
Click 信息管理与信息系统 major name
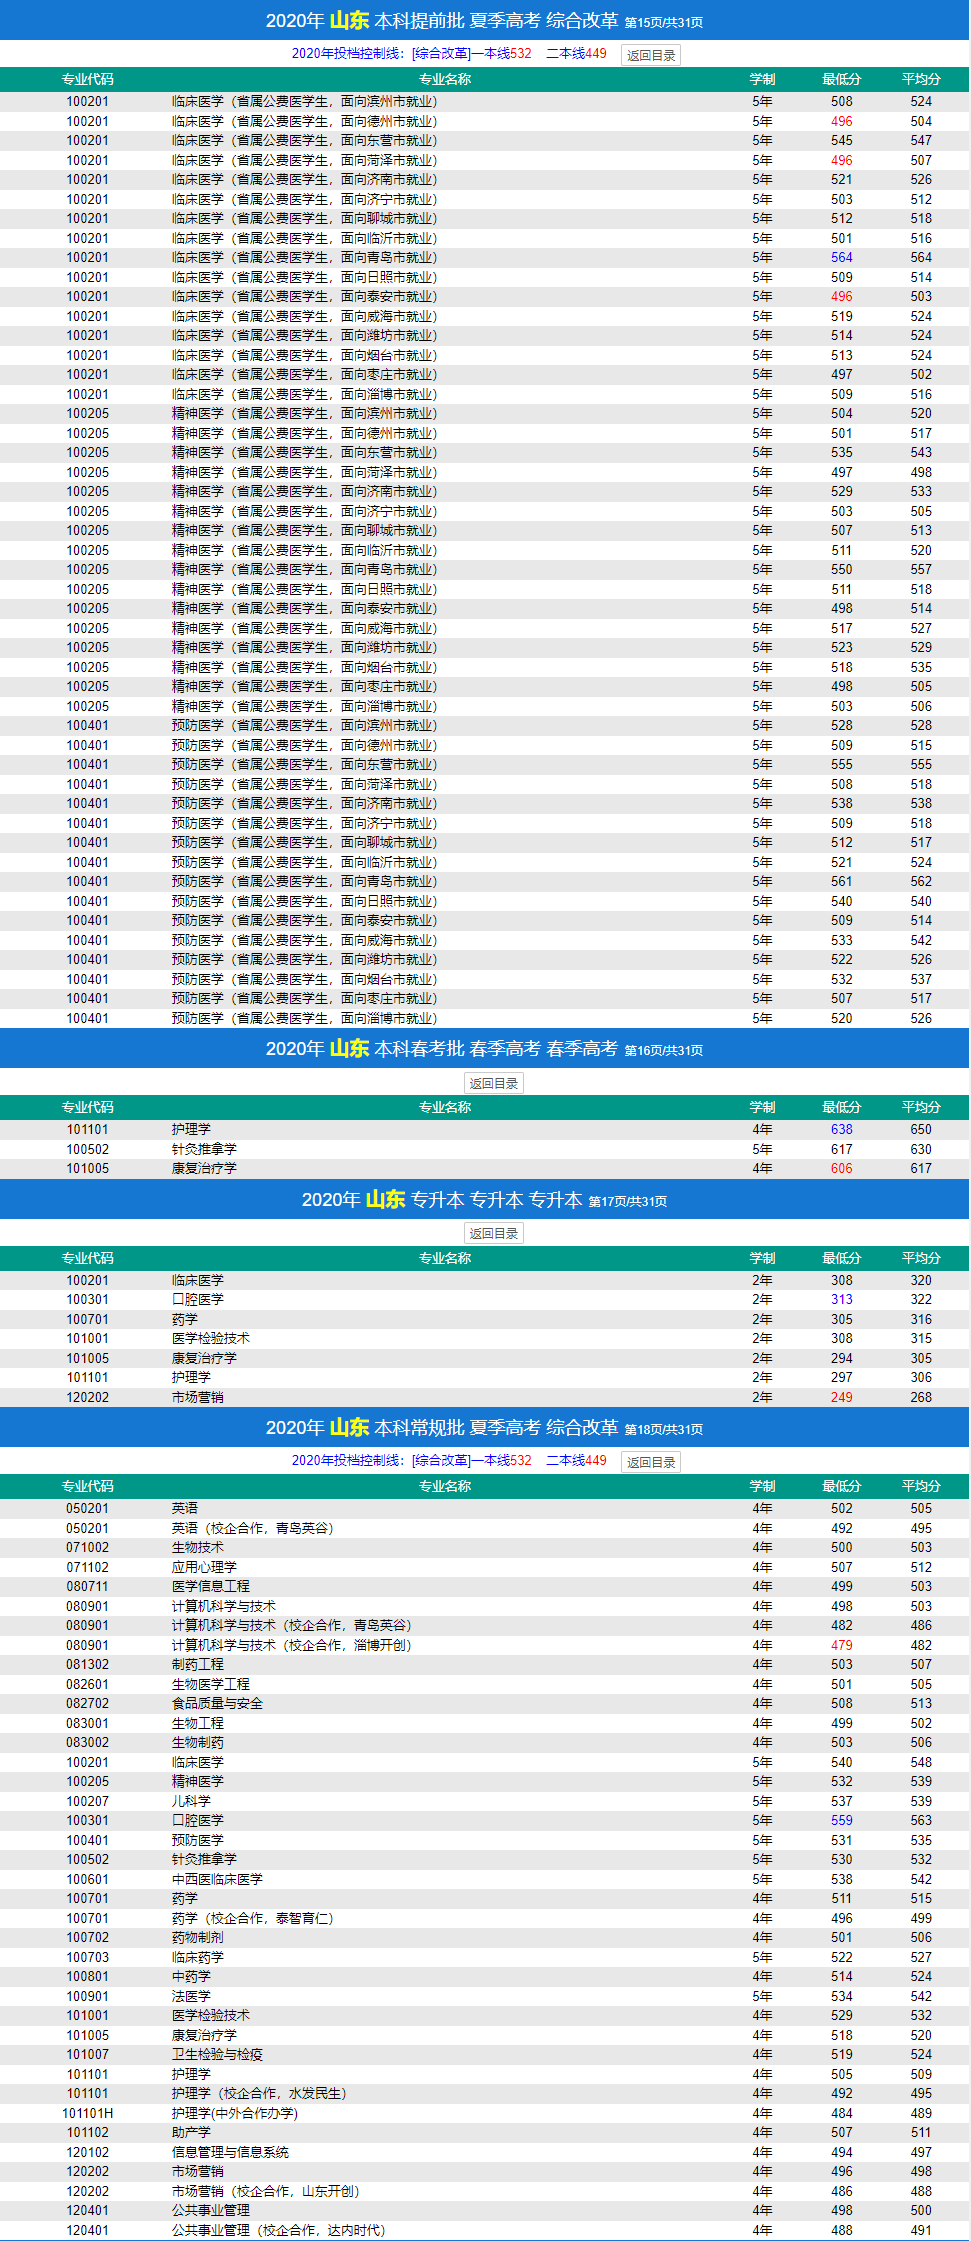[230, 2152]
